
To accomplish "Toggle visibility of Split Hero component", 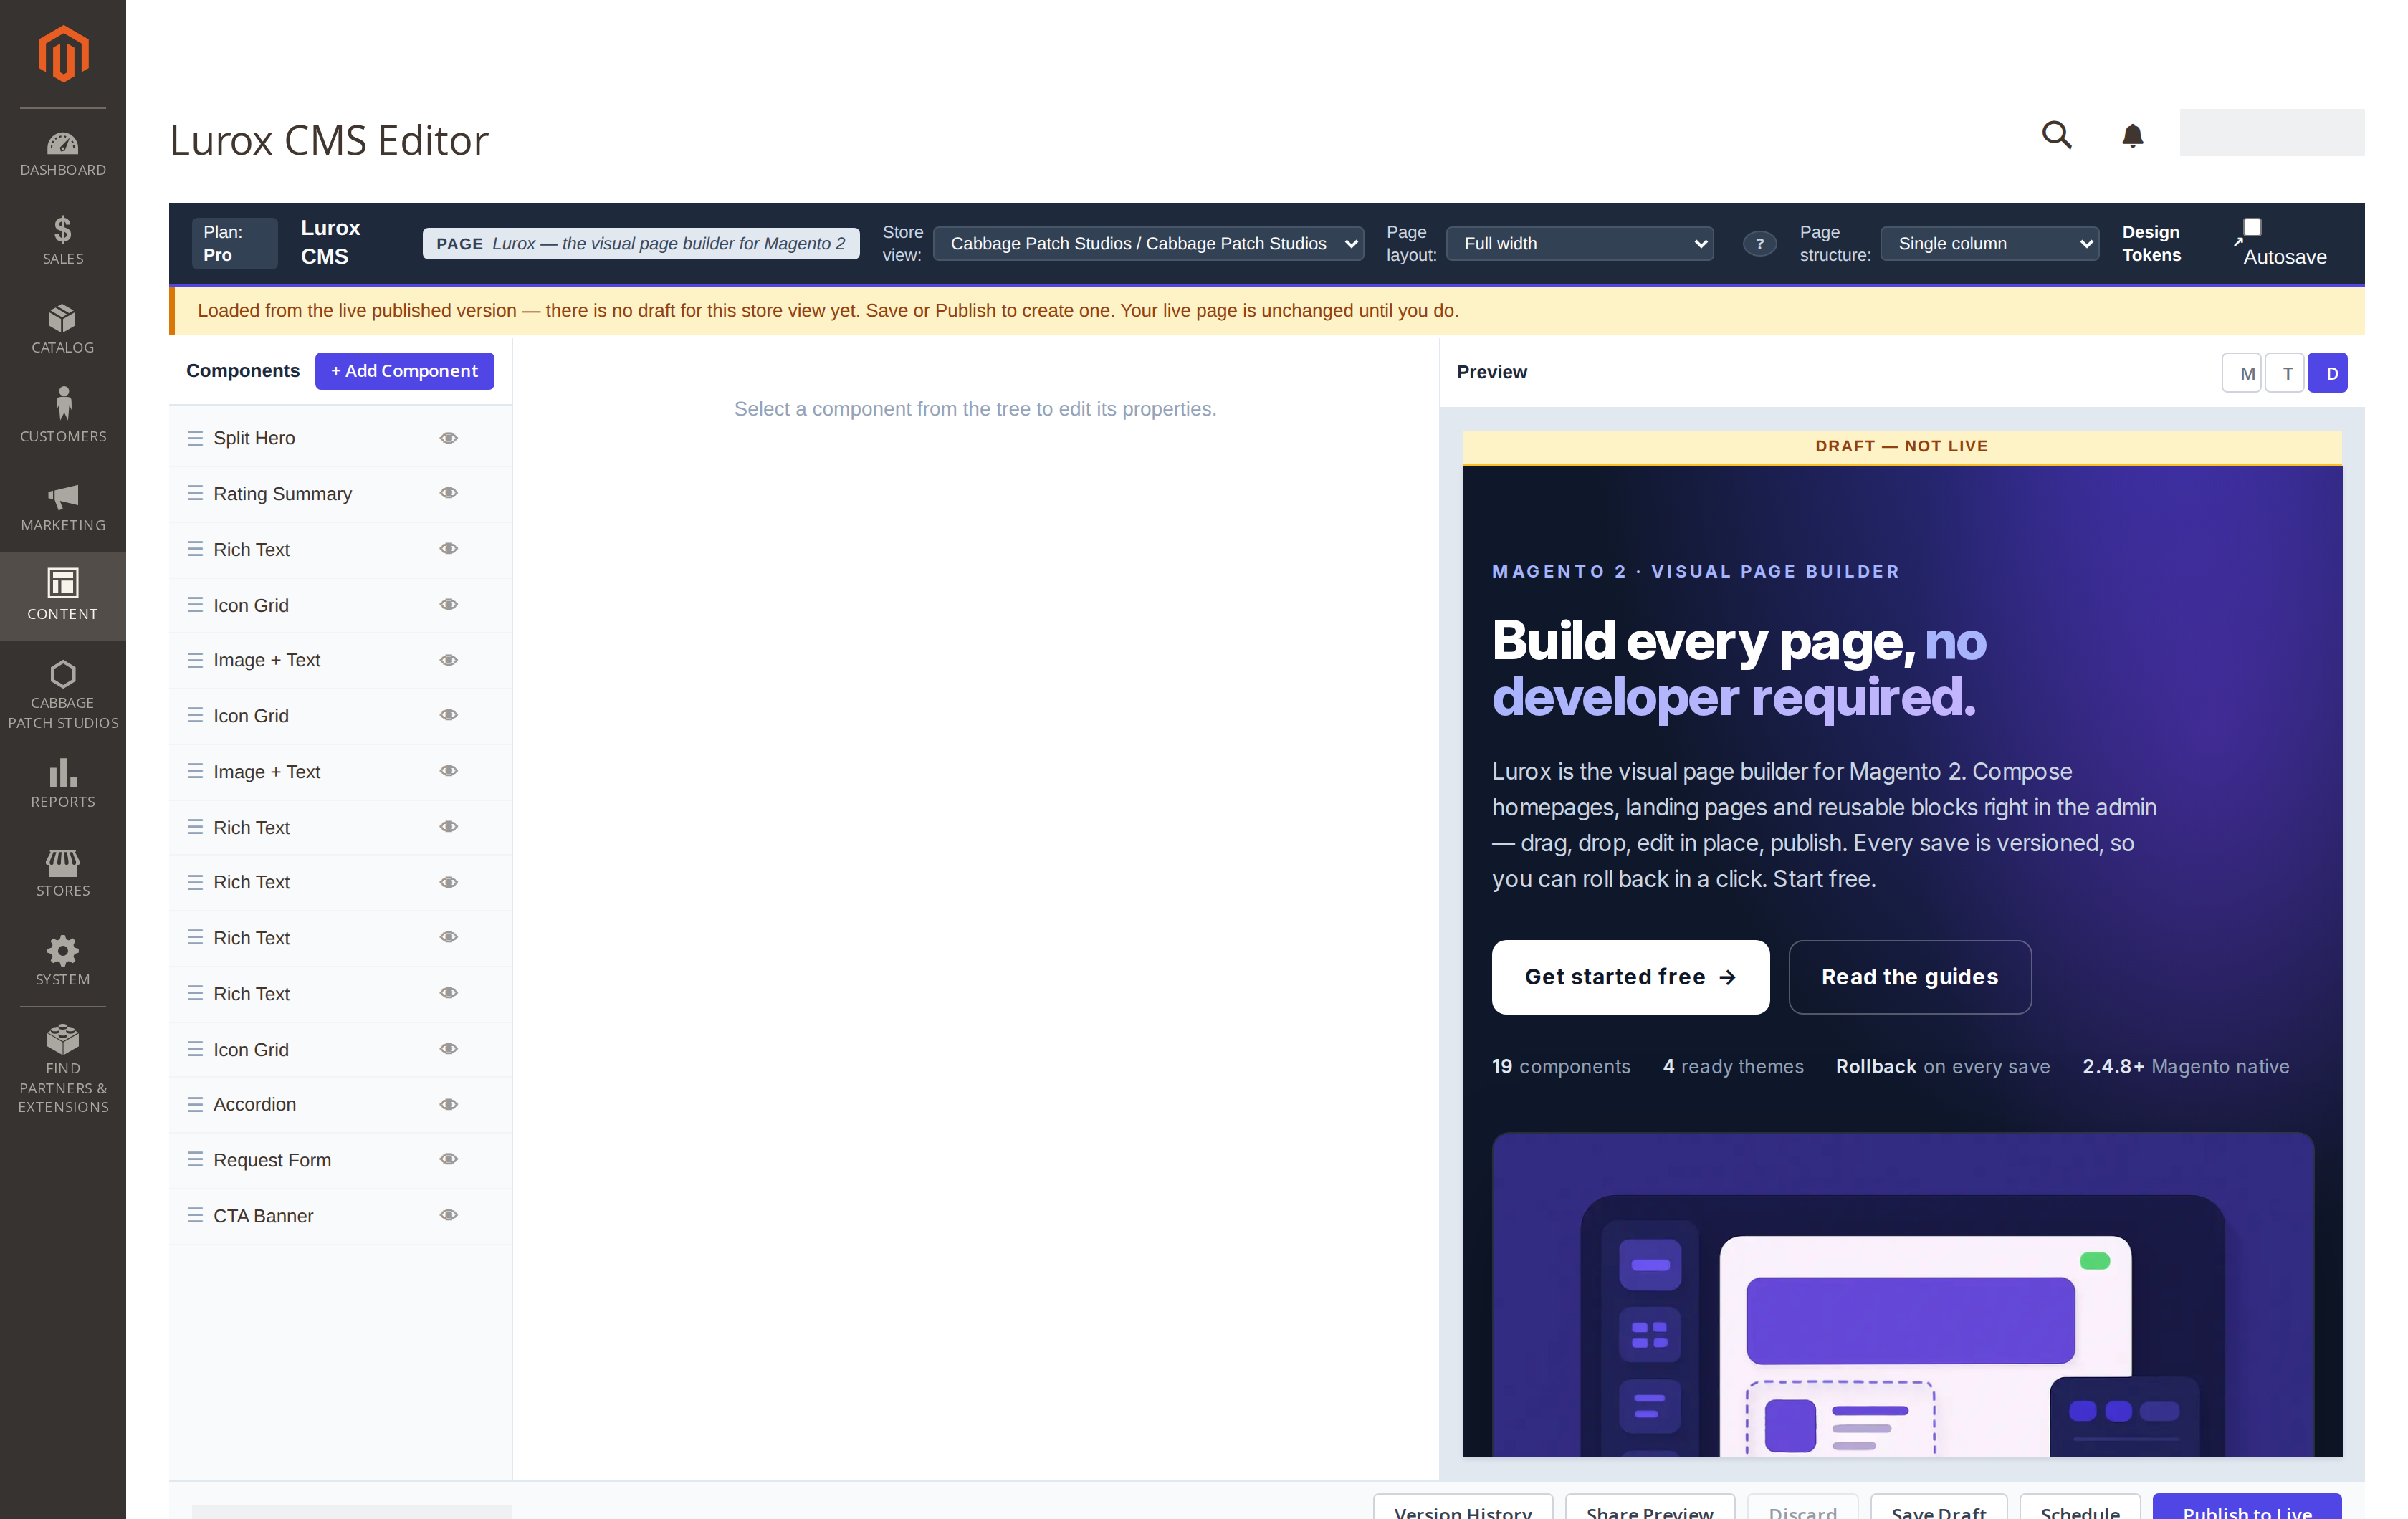I will [449, 438].
